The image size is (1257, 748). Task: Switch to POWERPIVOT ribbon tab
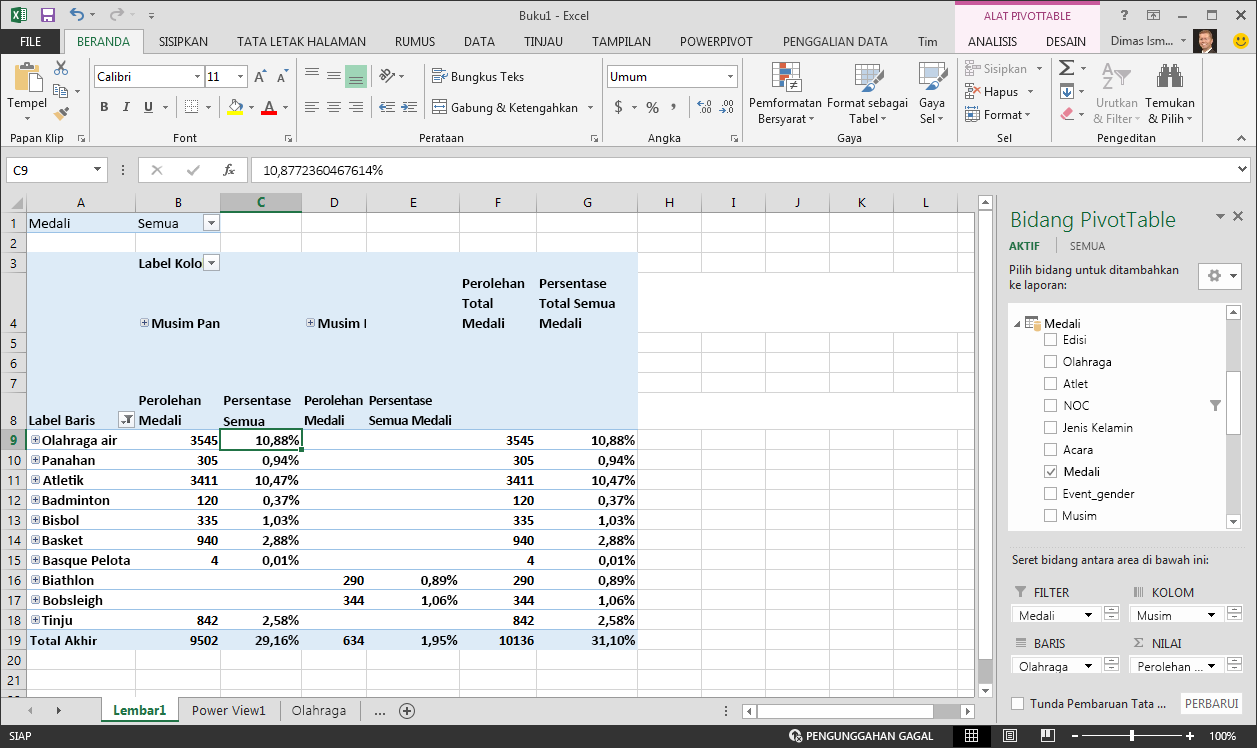point(717,42)
